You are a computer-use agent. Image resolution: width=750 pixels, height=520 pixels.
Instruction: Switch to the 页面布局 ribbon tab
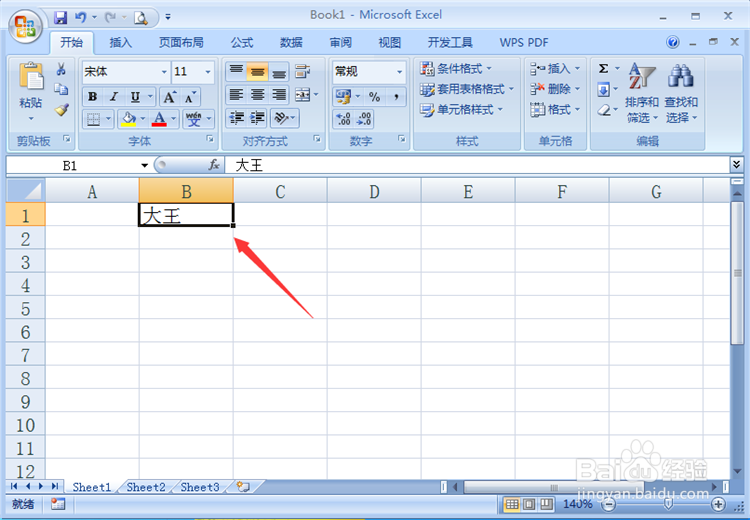coord(181,43)
